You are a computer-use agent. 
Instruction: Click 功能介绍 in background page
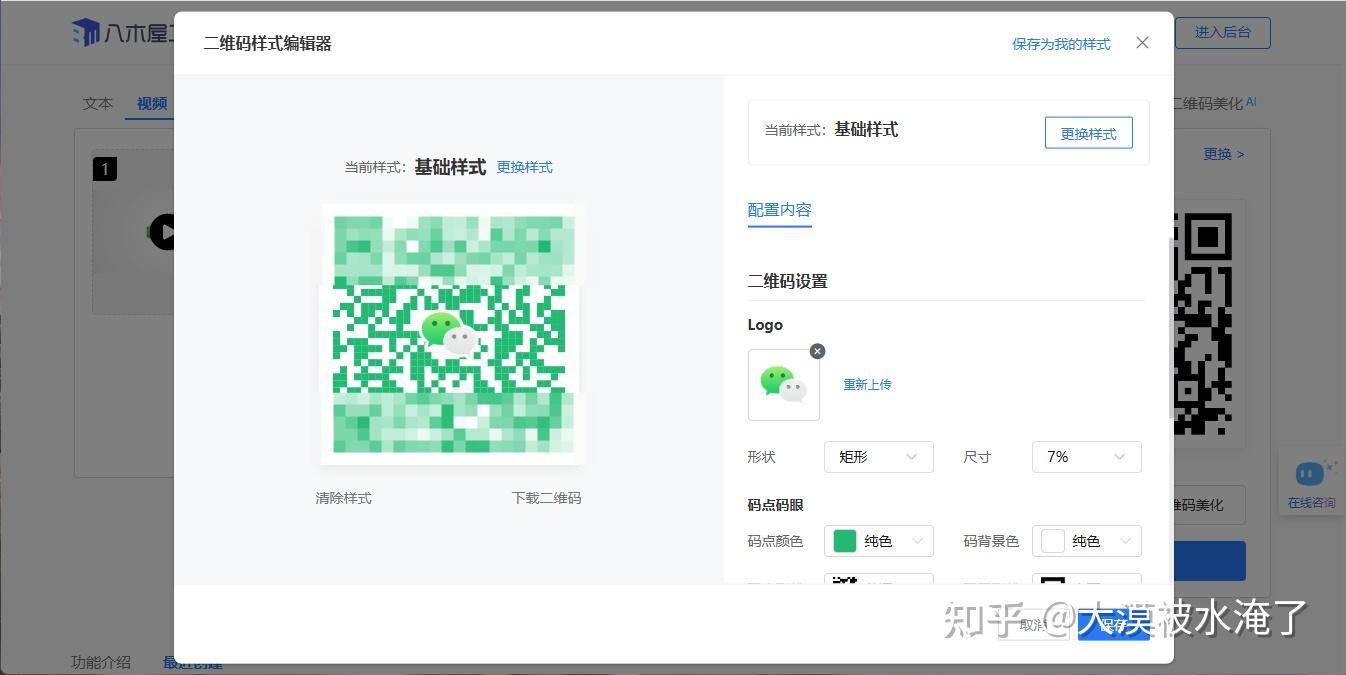click(100, 662)
